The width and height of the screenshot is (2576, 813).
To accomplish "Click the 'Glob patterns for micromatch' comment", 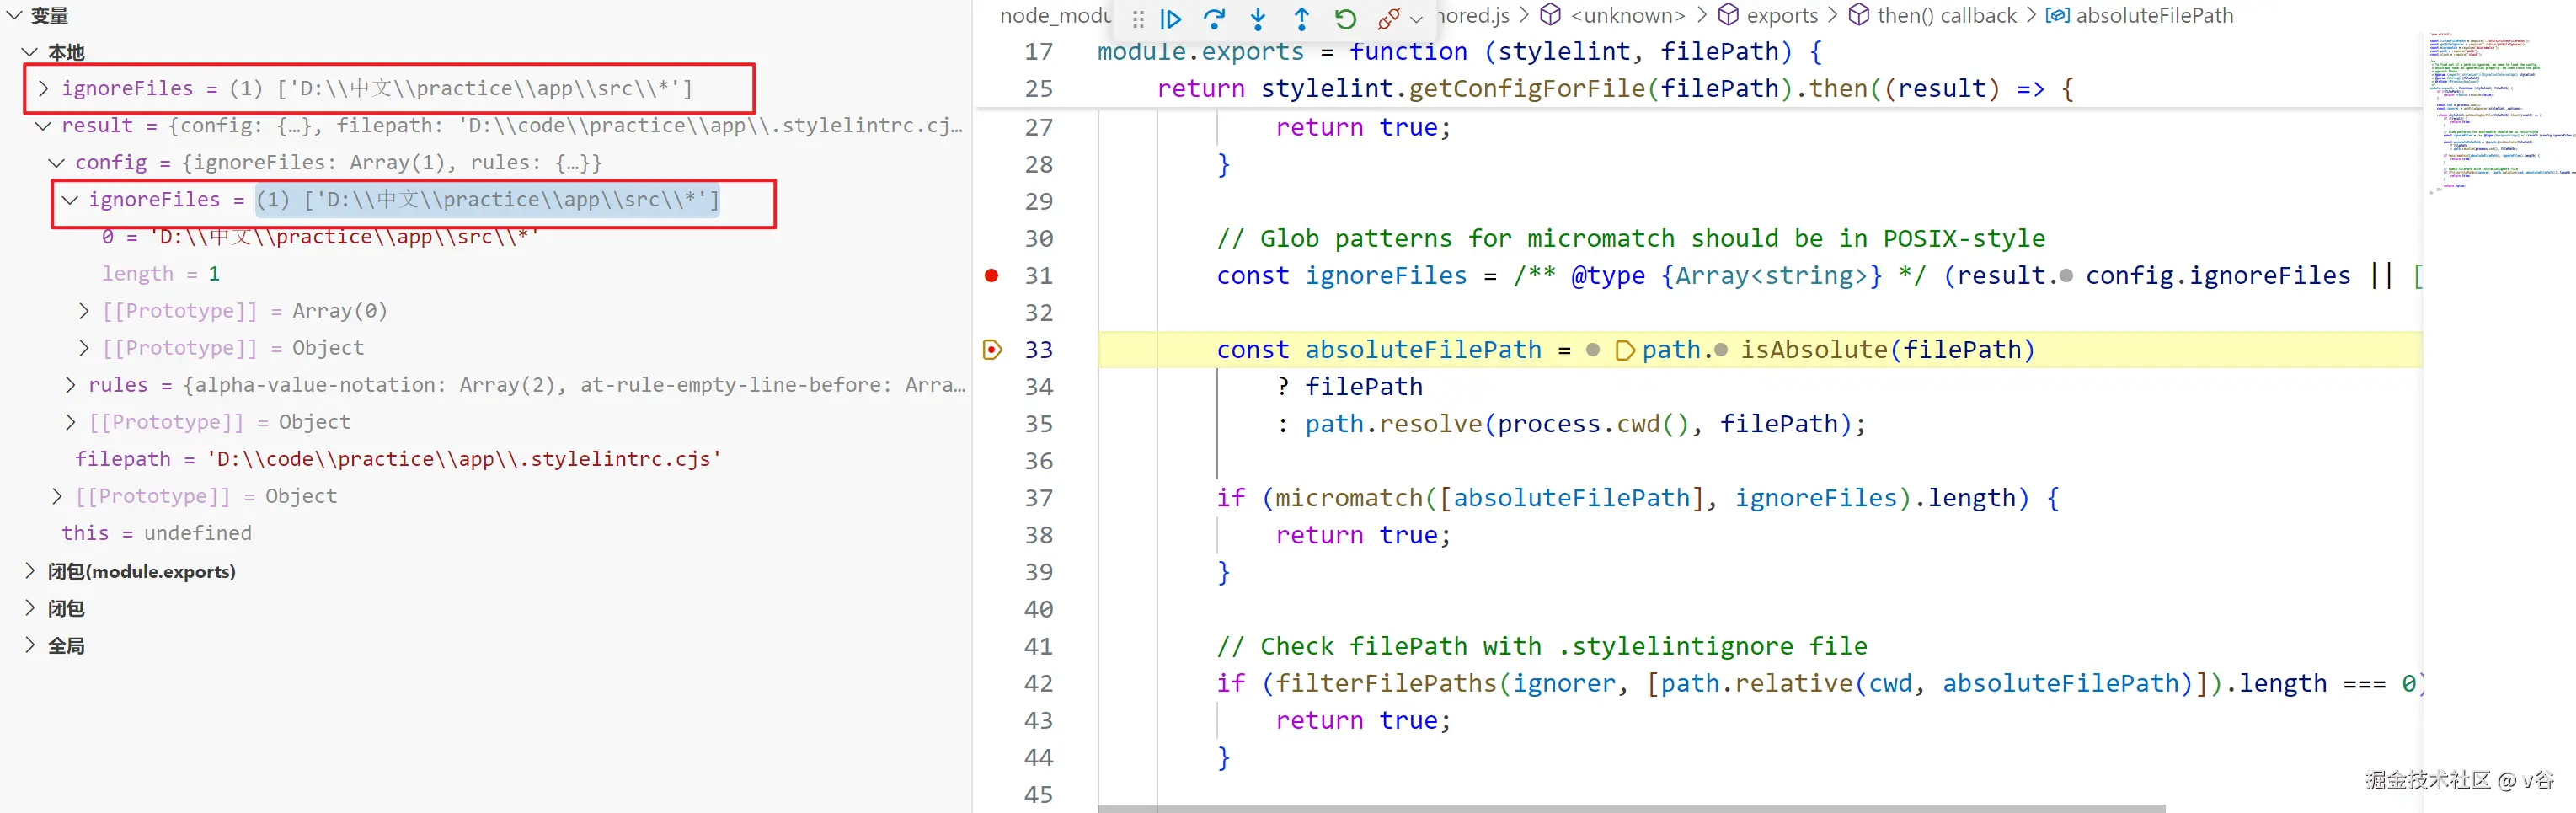I will coord(1630,238).
